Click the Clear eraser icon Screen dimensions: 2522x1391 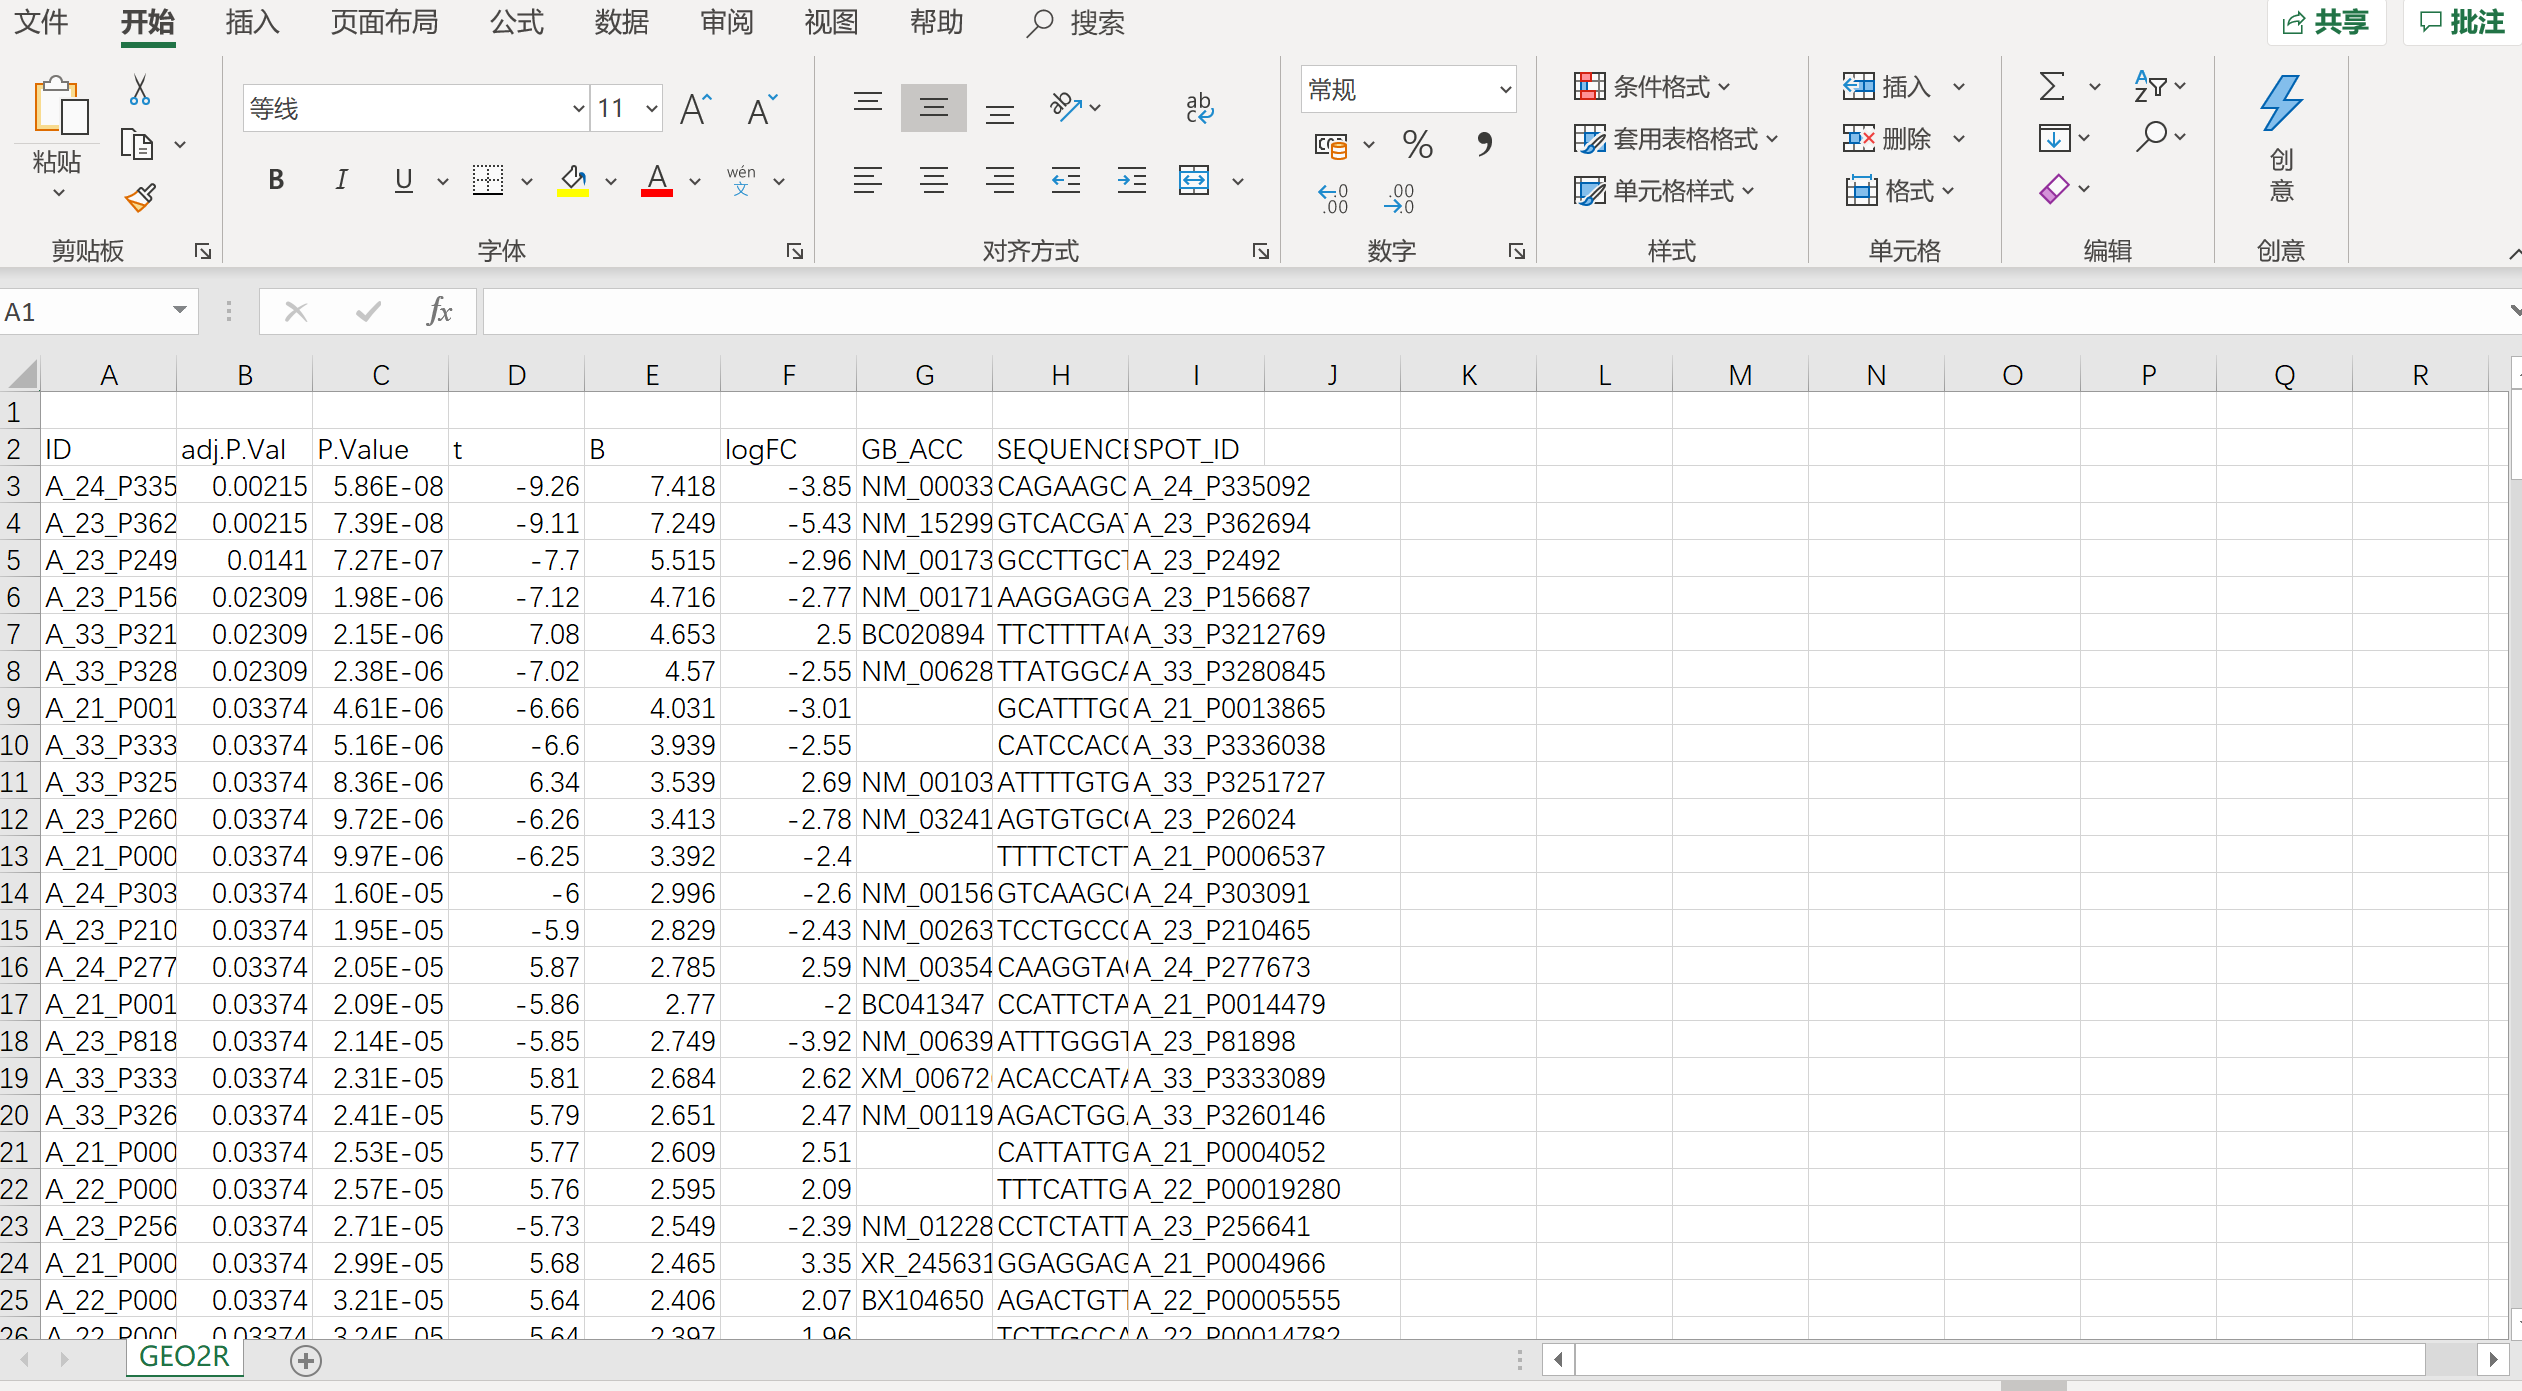(2054, 188)
